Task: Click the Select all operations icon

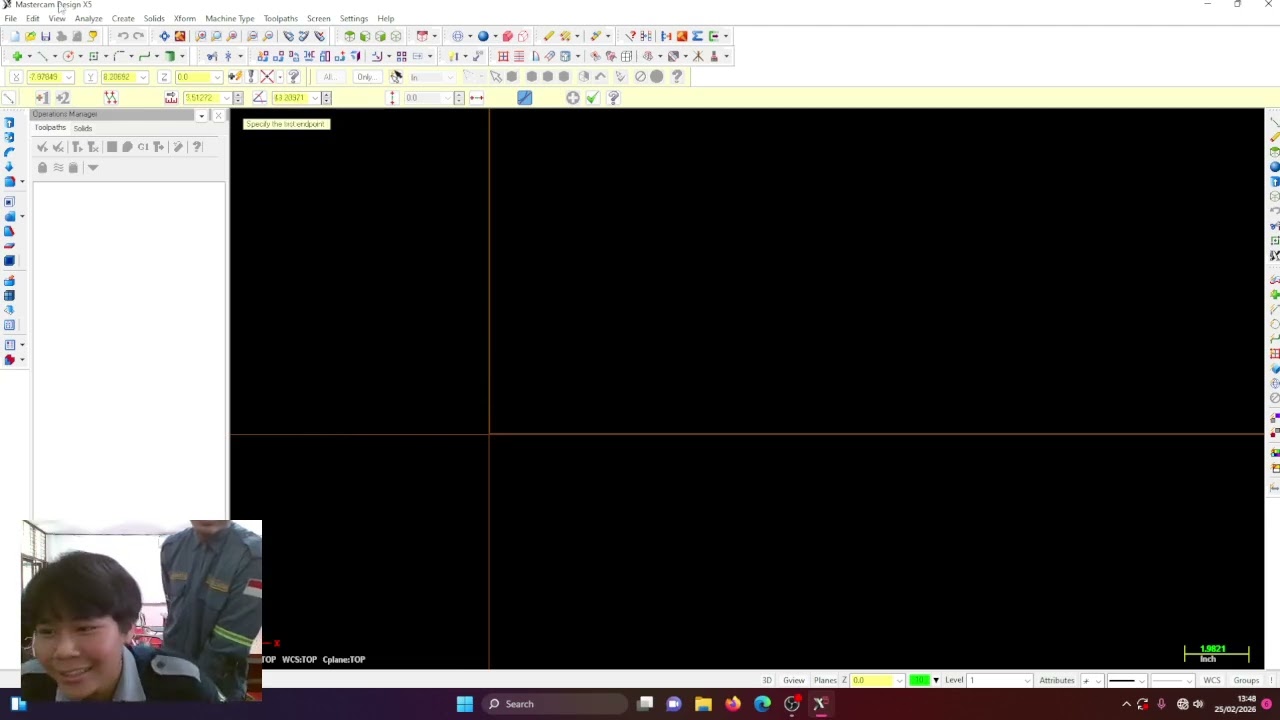Action: coord(42,147)
